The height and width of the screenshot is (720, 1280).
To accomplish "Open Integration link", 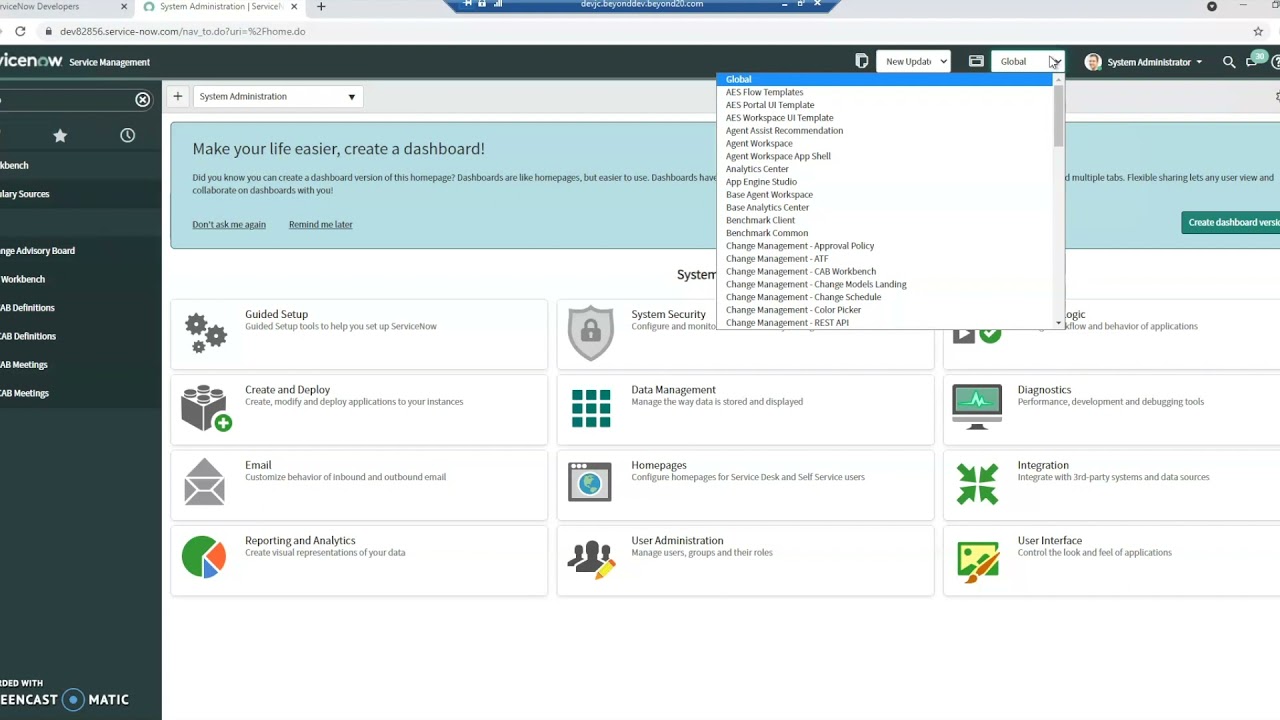I will pyautogui.click(x=1043, y=465).
